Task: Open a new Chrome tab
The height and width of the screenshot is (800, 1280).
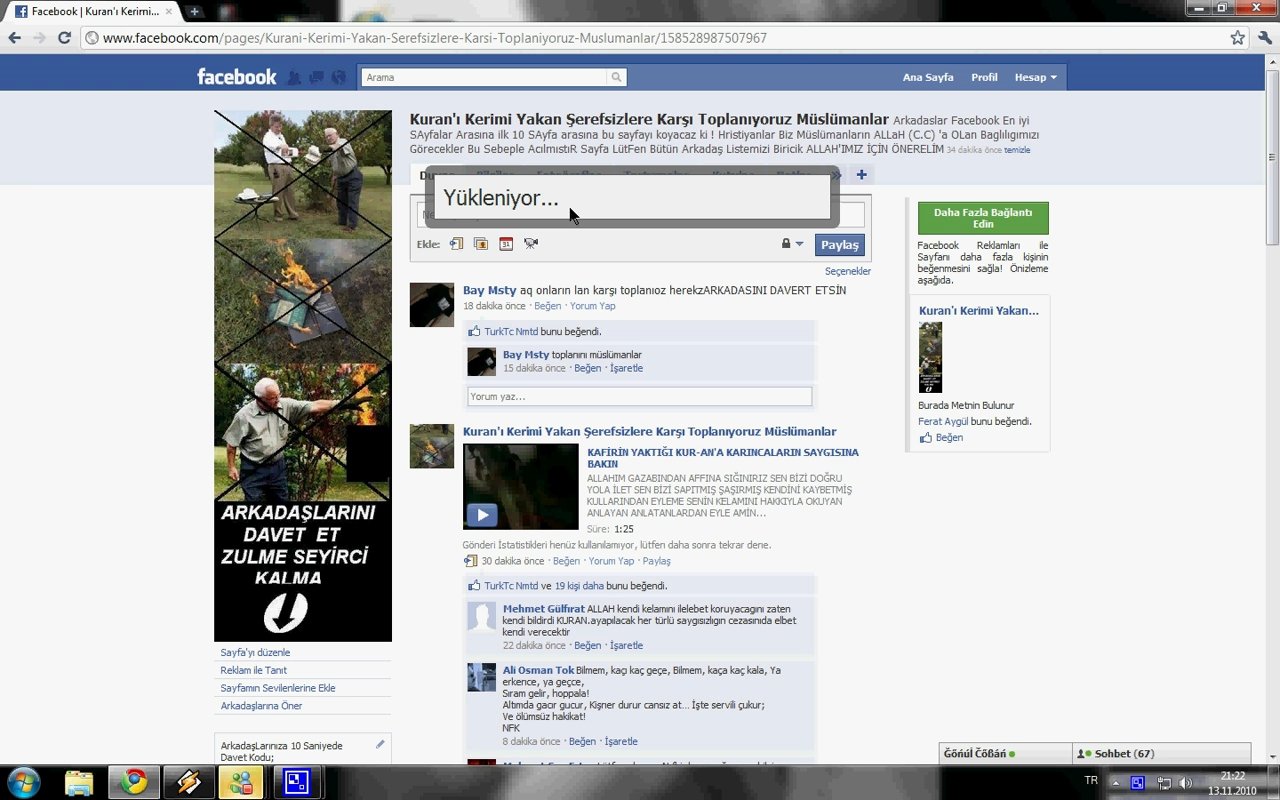Action: pyautogui.click(x=194, y=12)
